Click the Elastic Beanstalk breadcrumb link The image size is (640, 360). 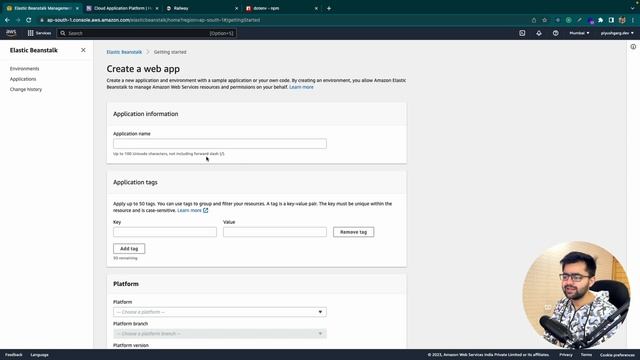124,52
